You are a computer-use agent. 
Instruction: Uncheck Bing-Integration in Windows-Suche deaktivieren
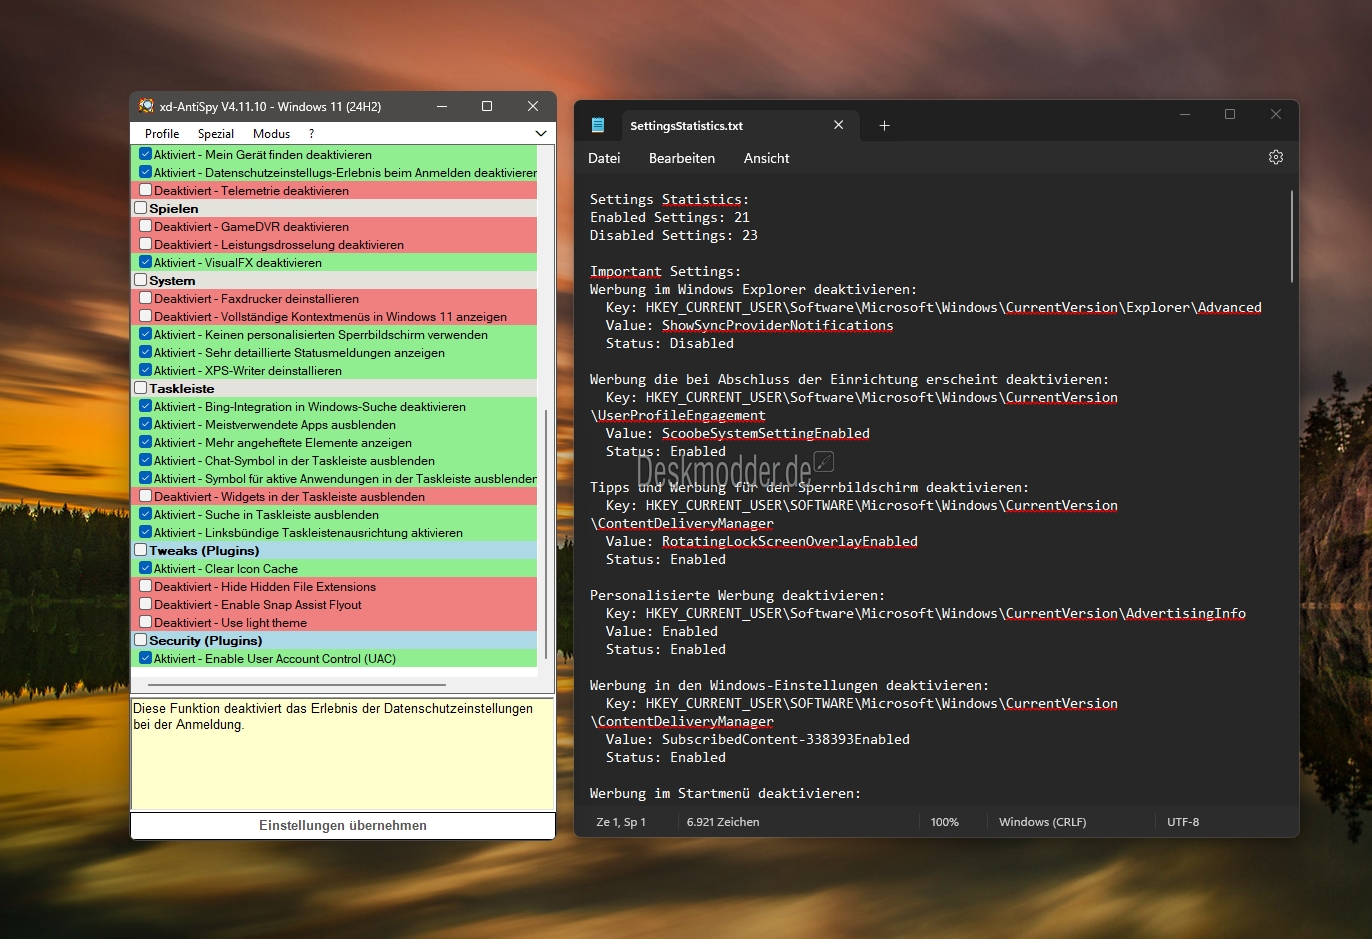click(145, 406)
